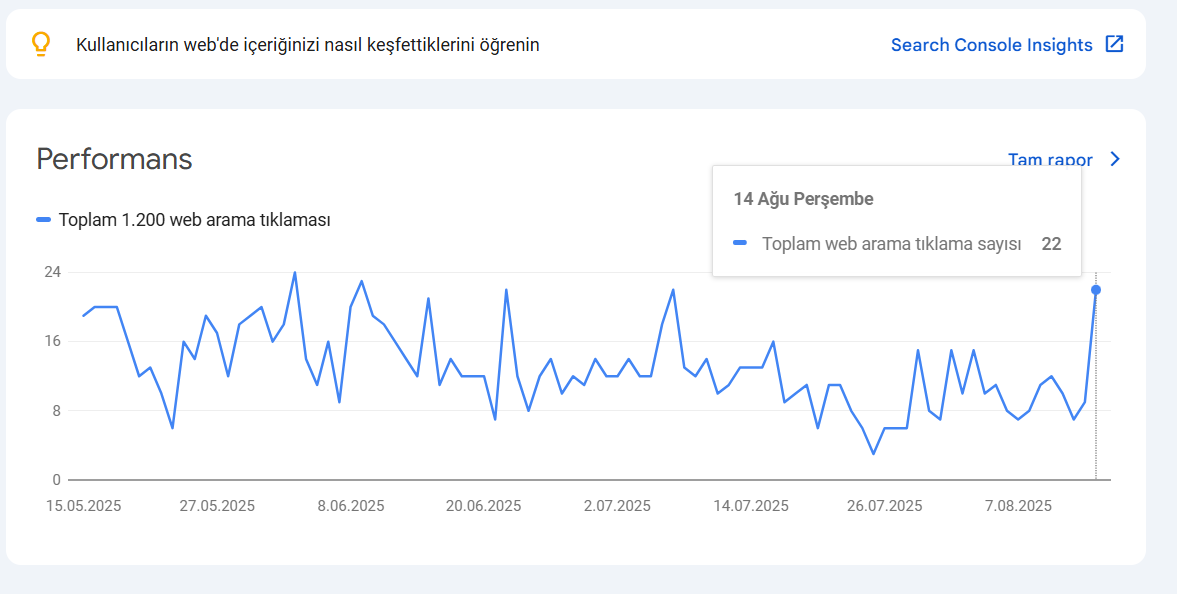The image size is (1177, 594).
Task: Click the highlighted 14 Ağu data point dot
Action: pos(1096,290)
